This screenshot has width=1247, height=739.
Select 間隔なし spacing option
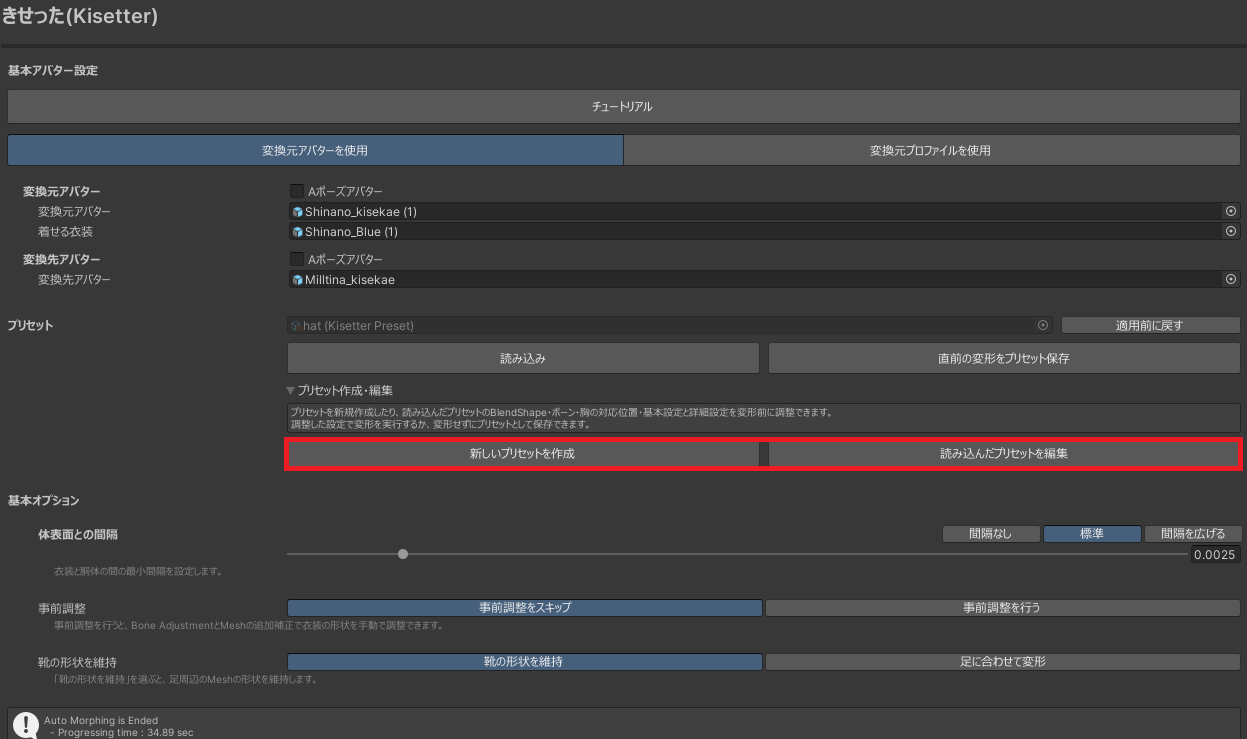[991, 534]
